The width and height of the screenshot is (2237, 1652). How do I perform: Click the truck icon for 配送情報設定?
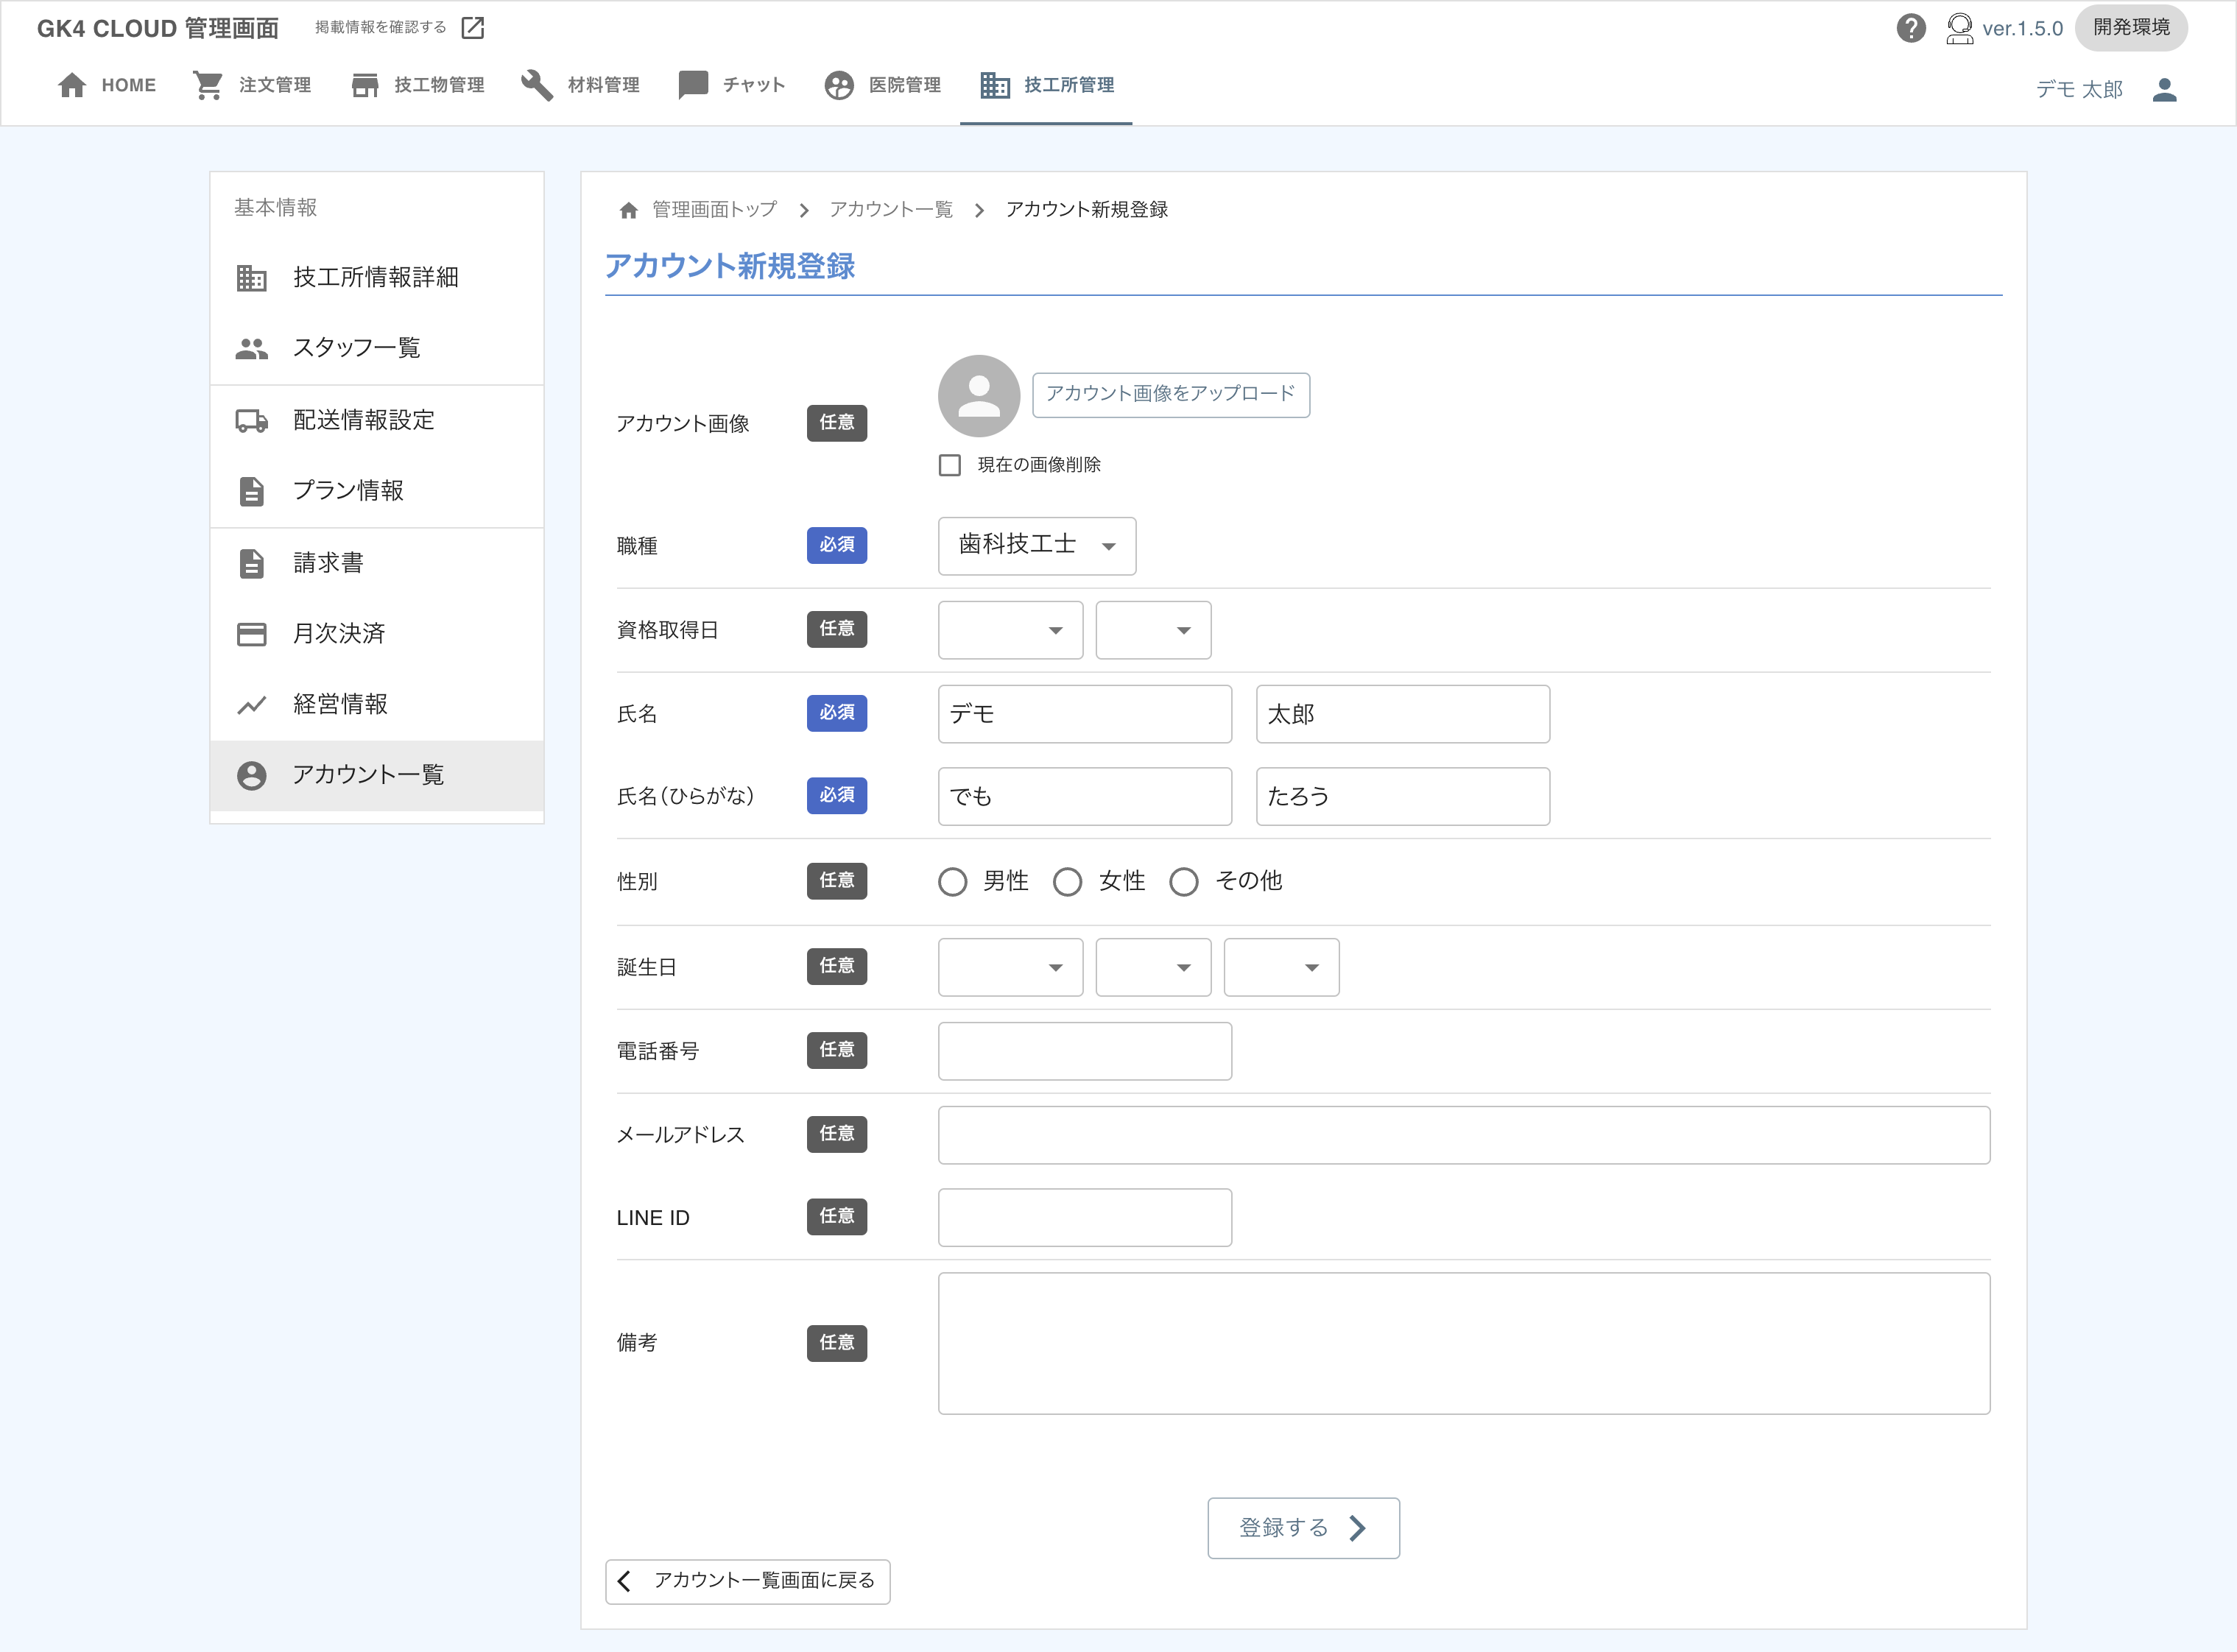click(x=251, y=421)
